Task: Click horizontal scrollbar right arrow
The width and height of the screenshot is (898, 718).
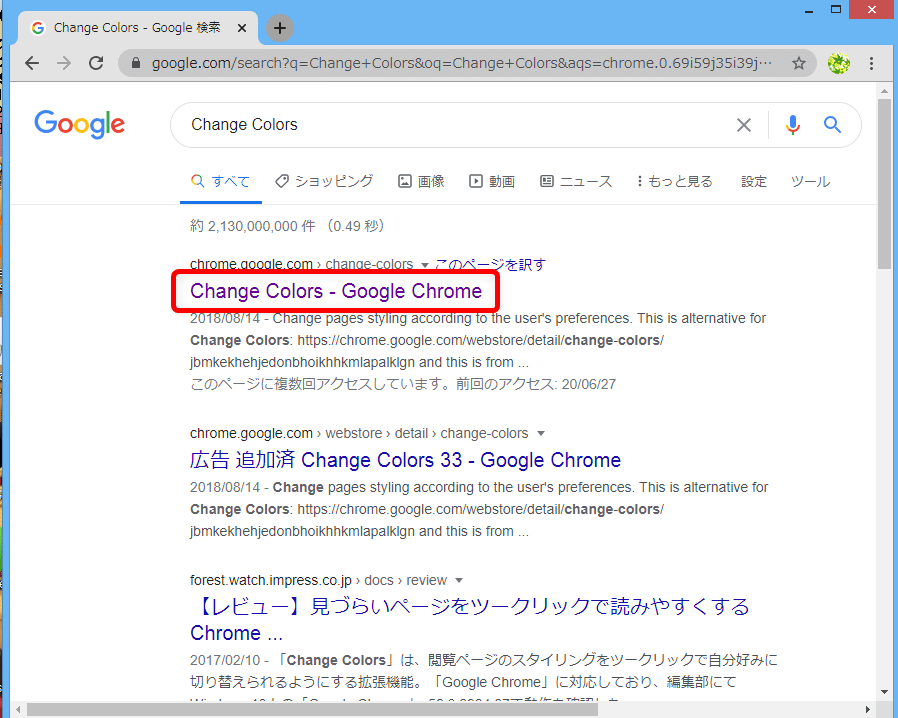Action: coord(868,710)
